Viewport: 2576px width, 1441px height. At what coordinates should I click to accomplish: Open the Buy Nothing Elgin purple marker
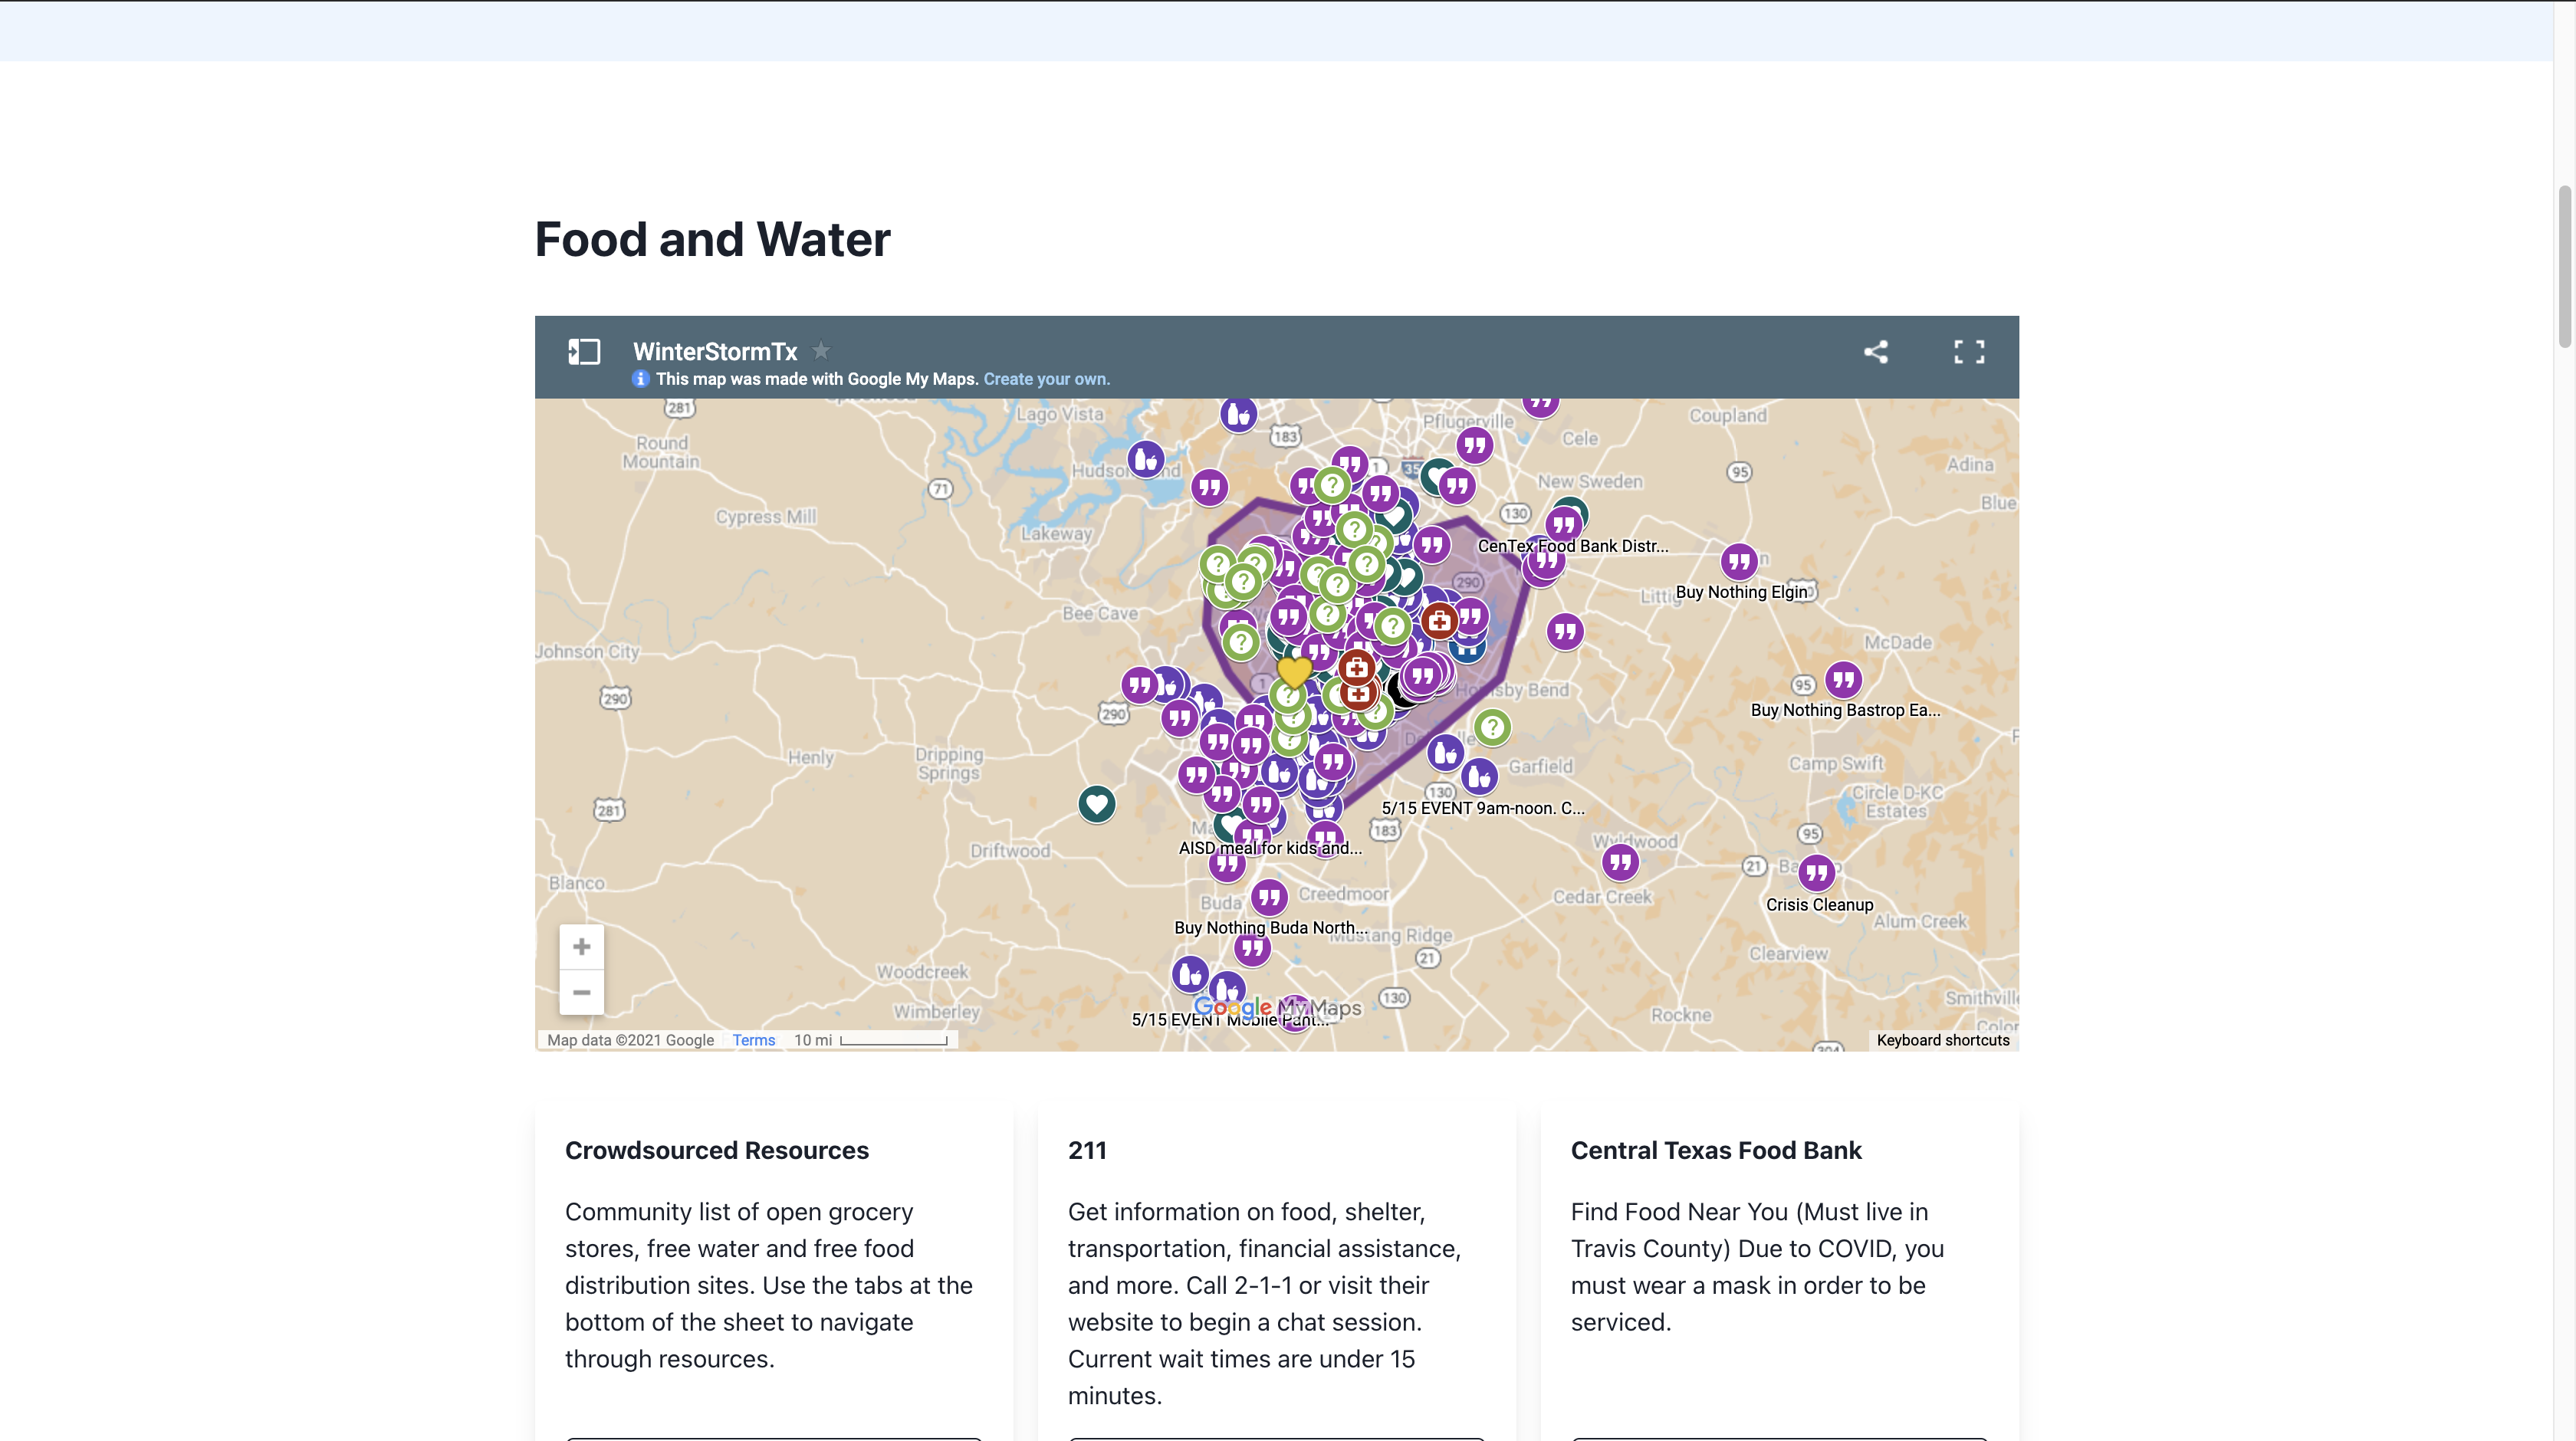(1739, 562)
